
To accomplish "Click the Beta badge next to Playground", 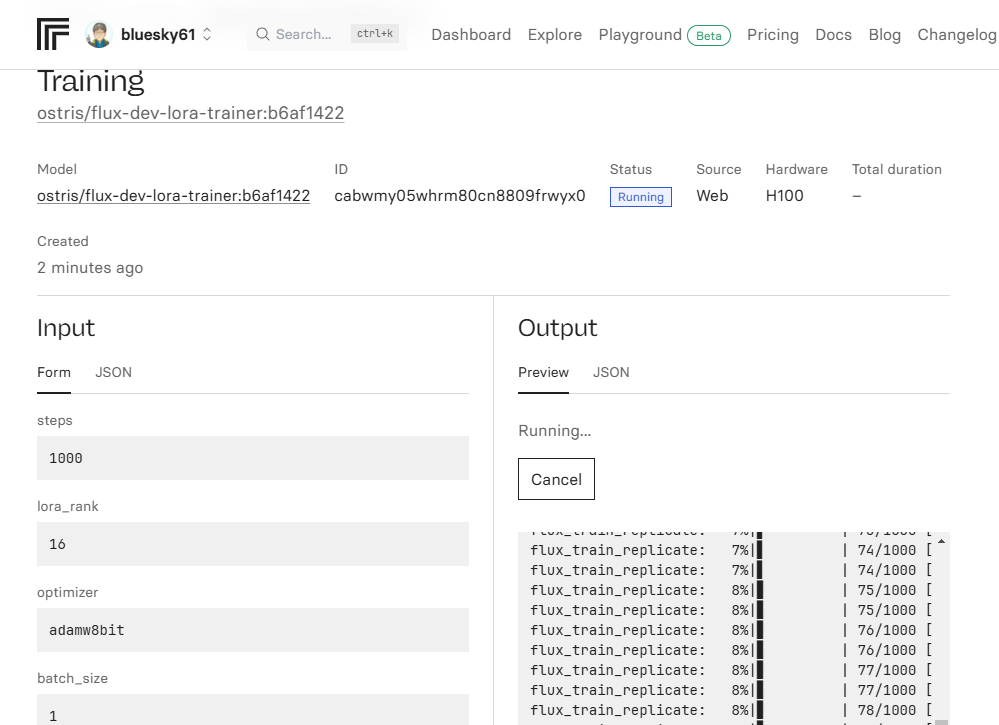I will coord(708,36).
